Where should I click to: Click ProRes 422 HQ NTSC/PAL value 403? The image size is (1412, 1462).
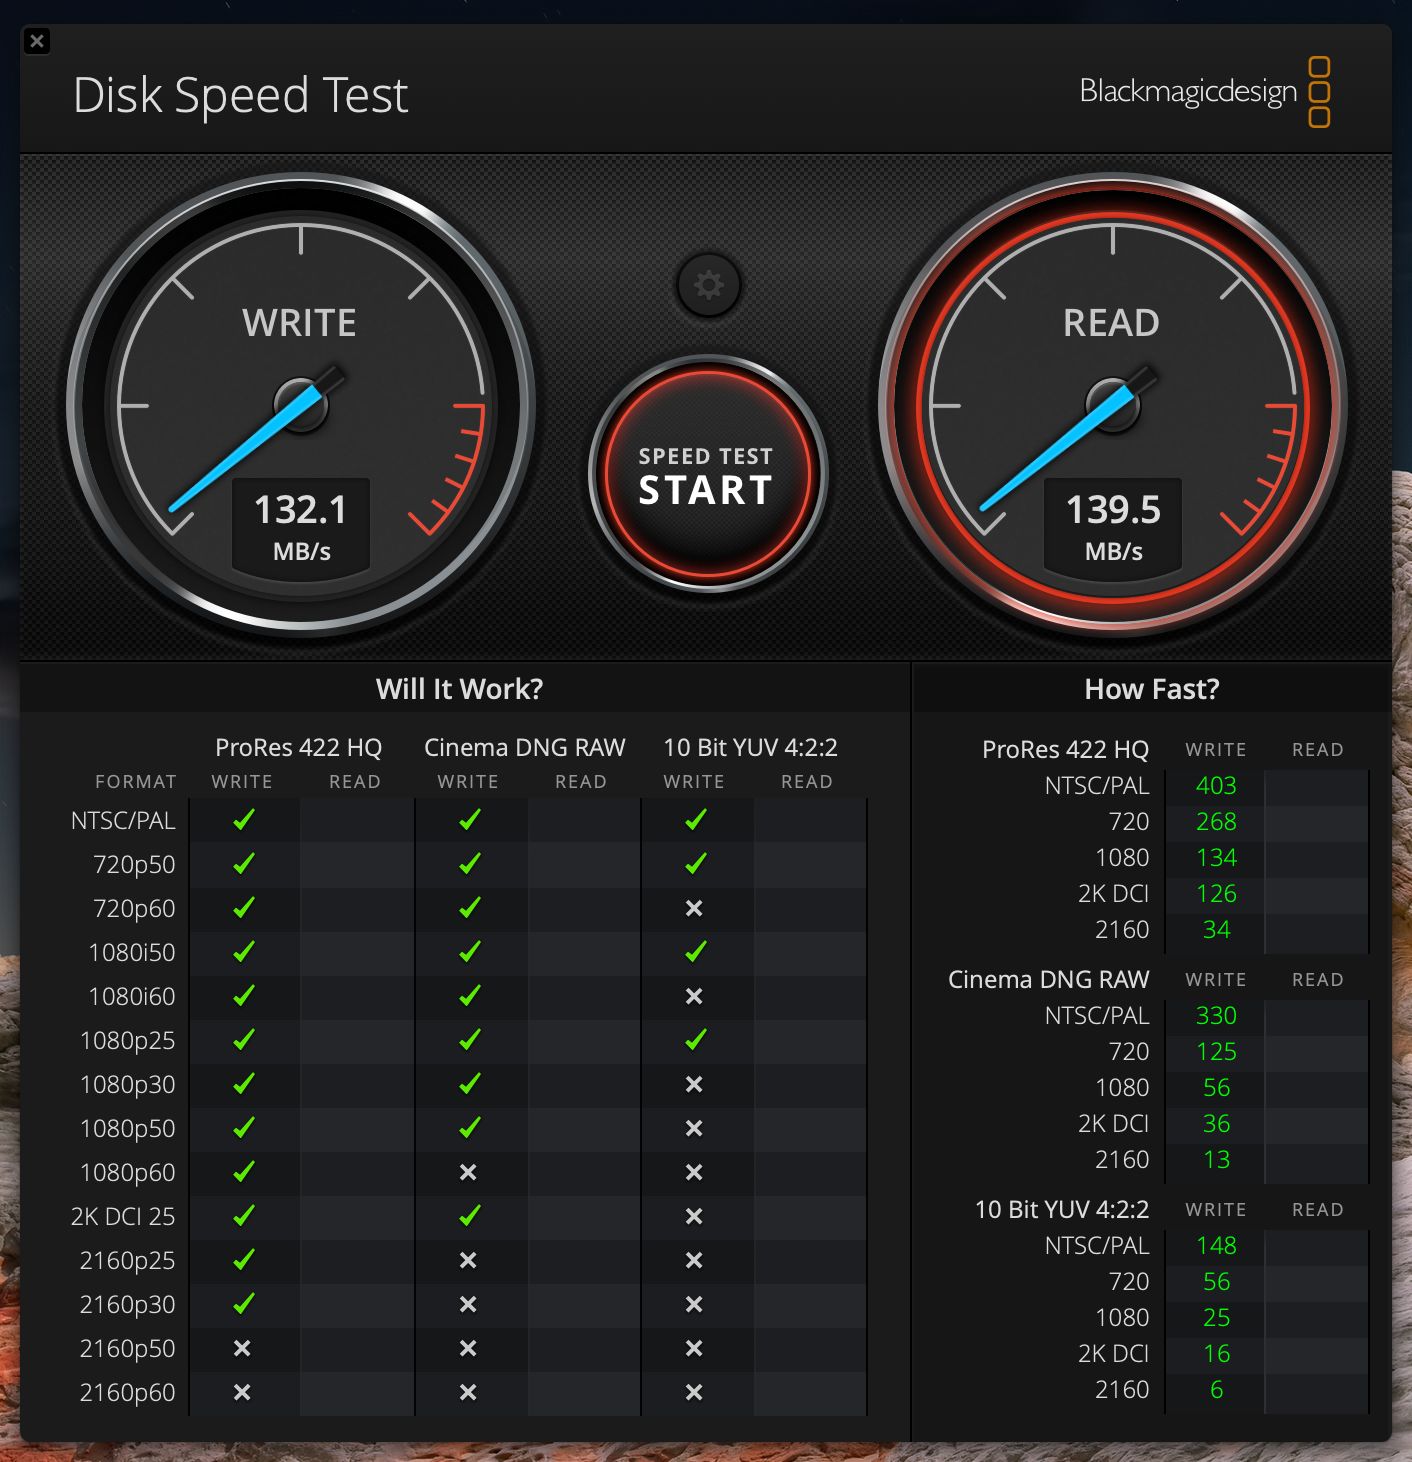coord(1216,786)
